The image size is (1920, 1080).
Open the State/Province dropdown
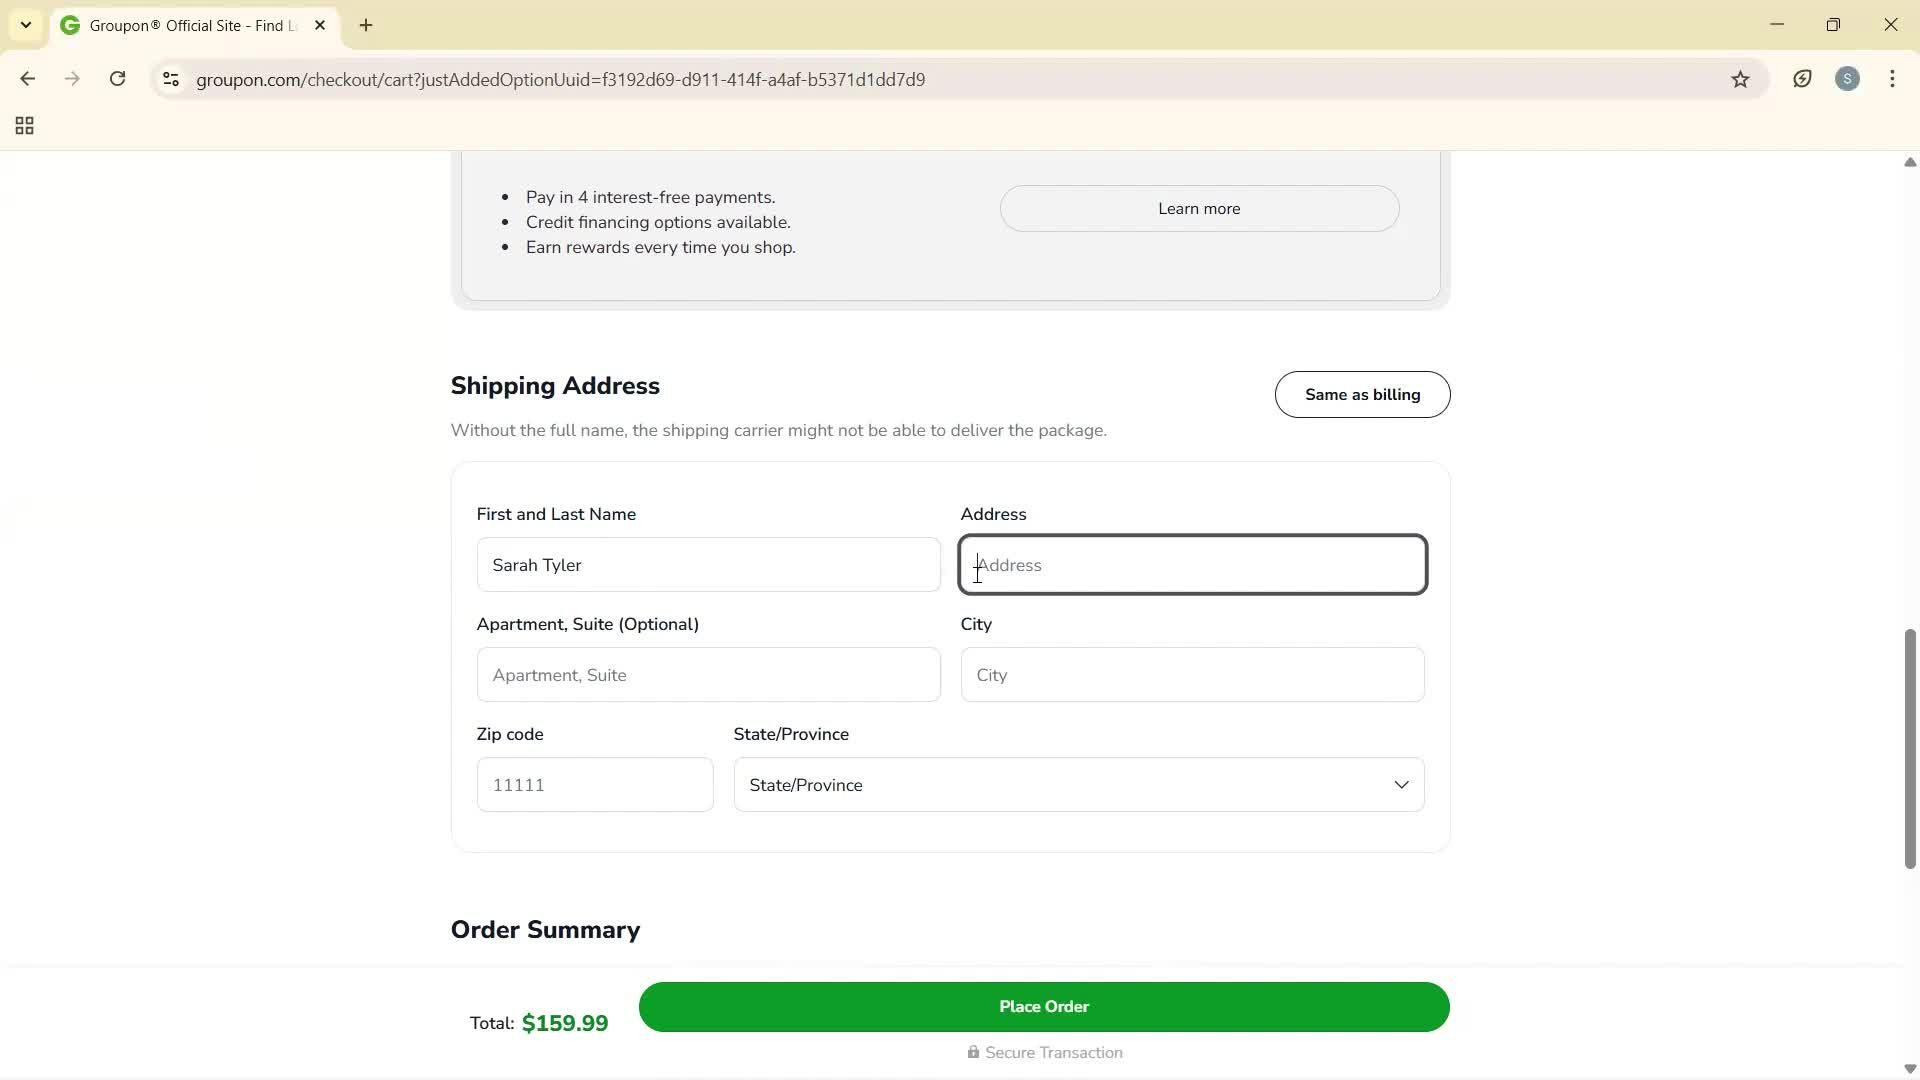click(1078, 785)
